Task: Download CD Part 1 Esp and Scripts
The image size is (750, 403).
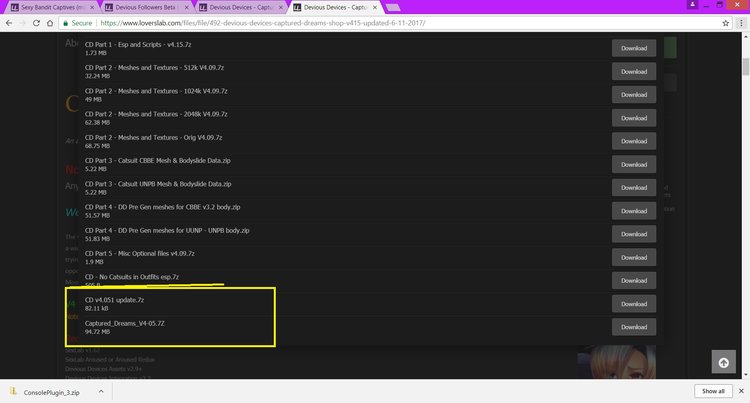Action: tap(634, 48)
